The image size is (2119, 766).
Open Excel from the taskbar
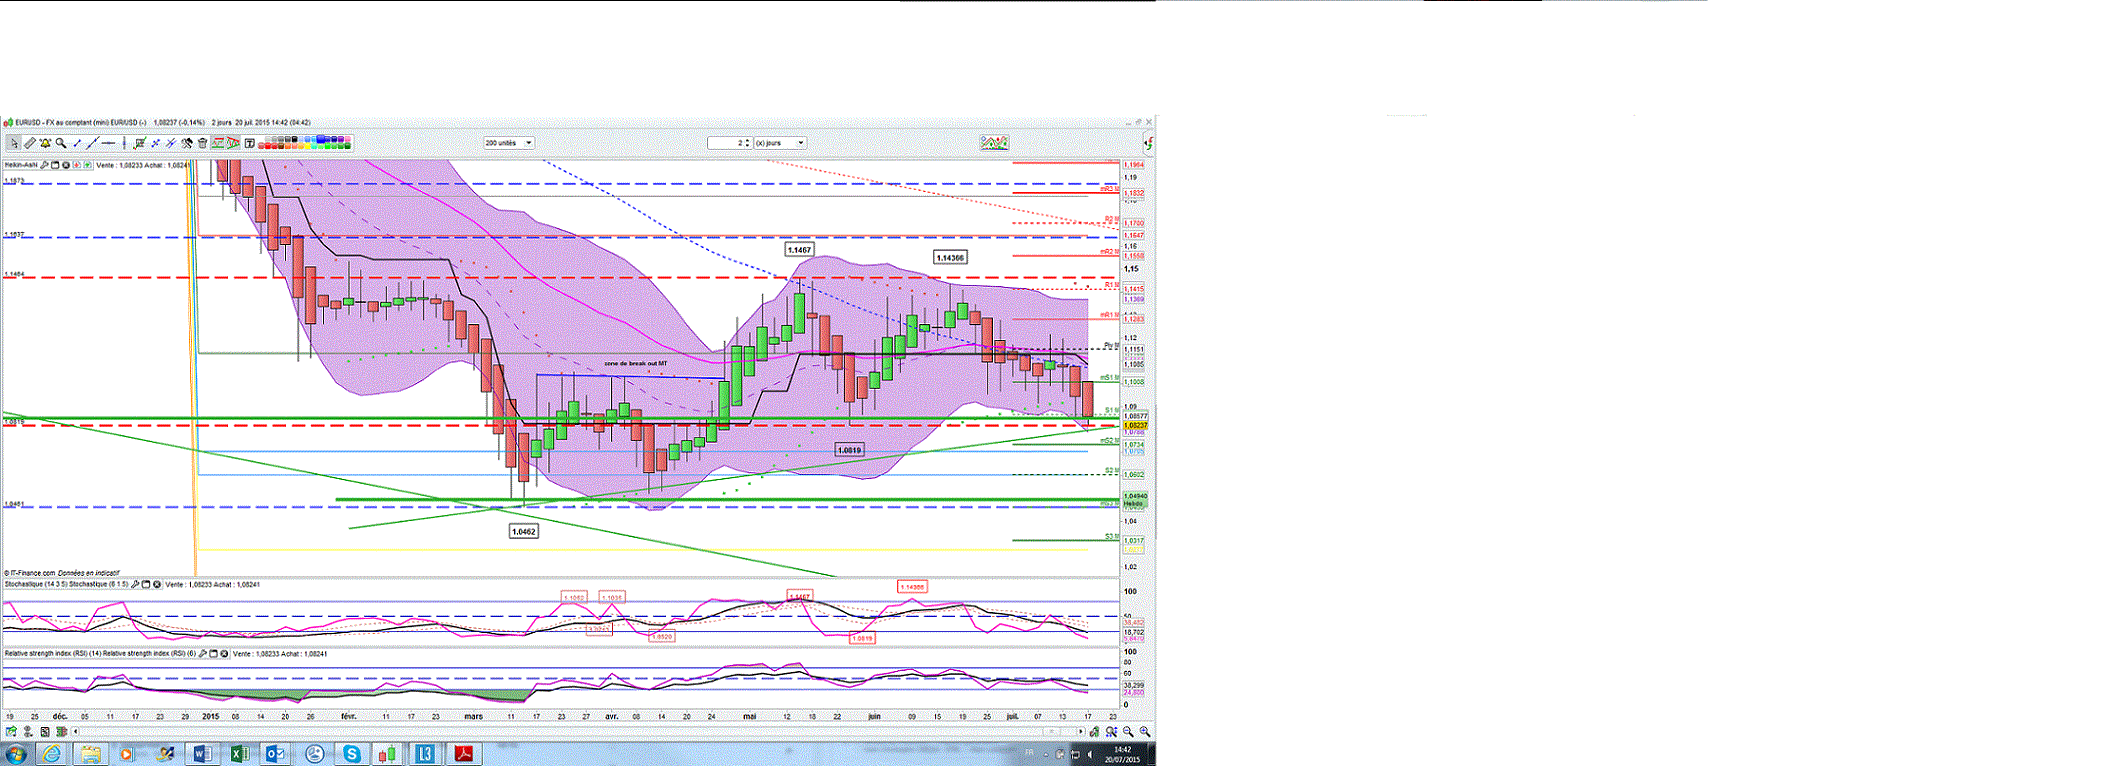tap(240, 753)
